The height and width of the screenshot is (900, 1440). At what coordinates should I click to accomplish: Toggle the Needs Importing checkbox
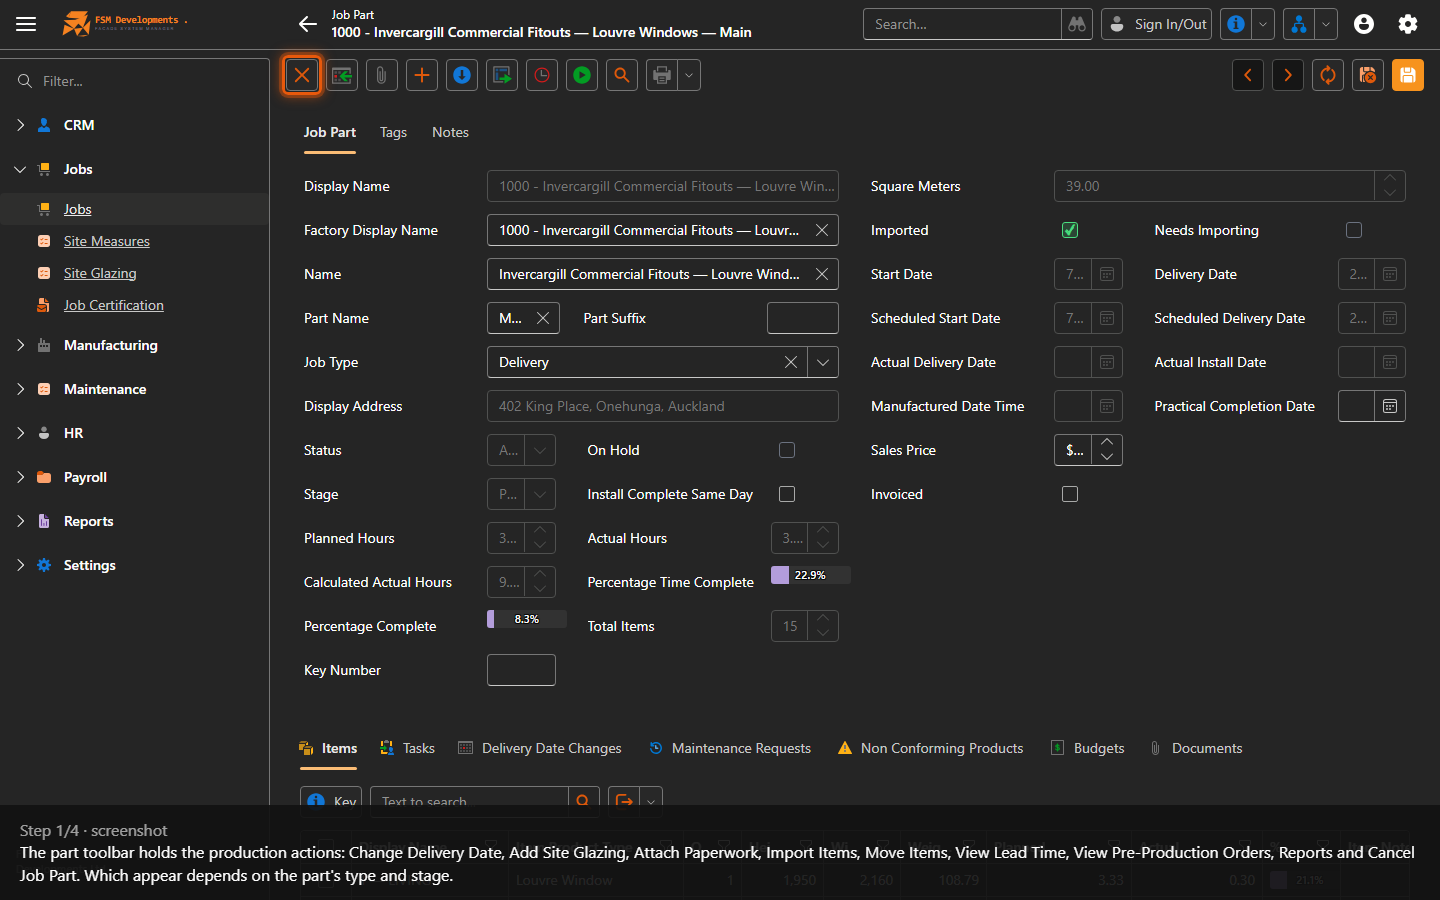pos(1354,230)
